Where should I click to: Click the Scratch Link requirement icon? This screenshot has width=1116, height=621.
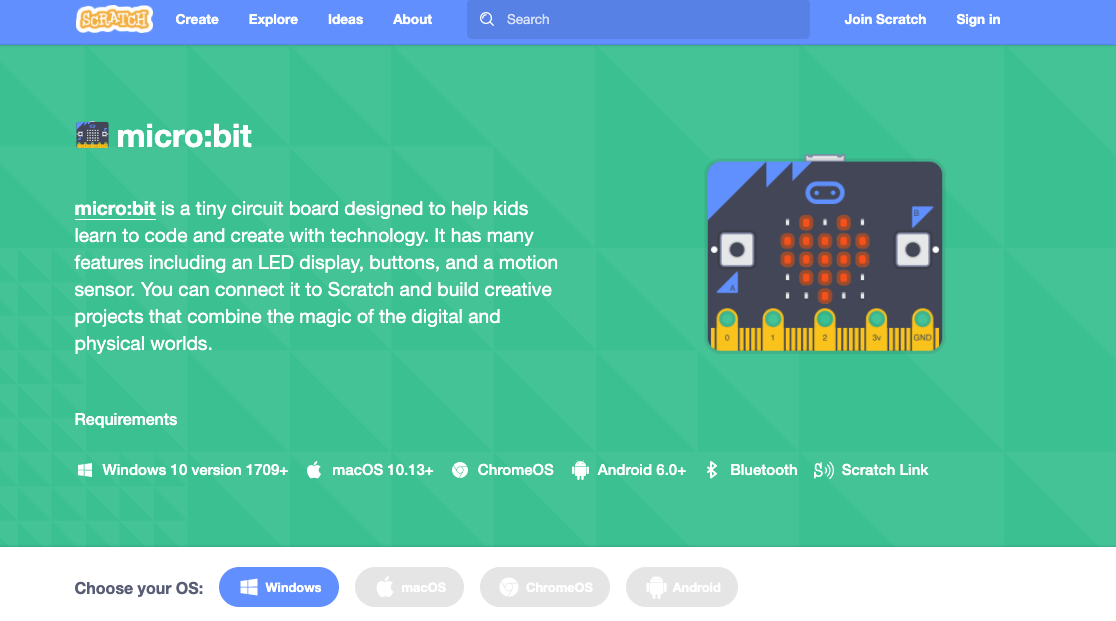(823, 470)
